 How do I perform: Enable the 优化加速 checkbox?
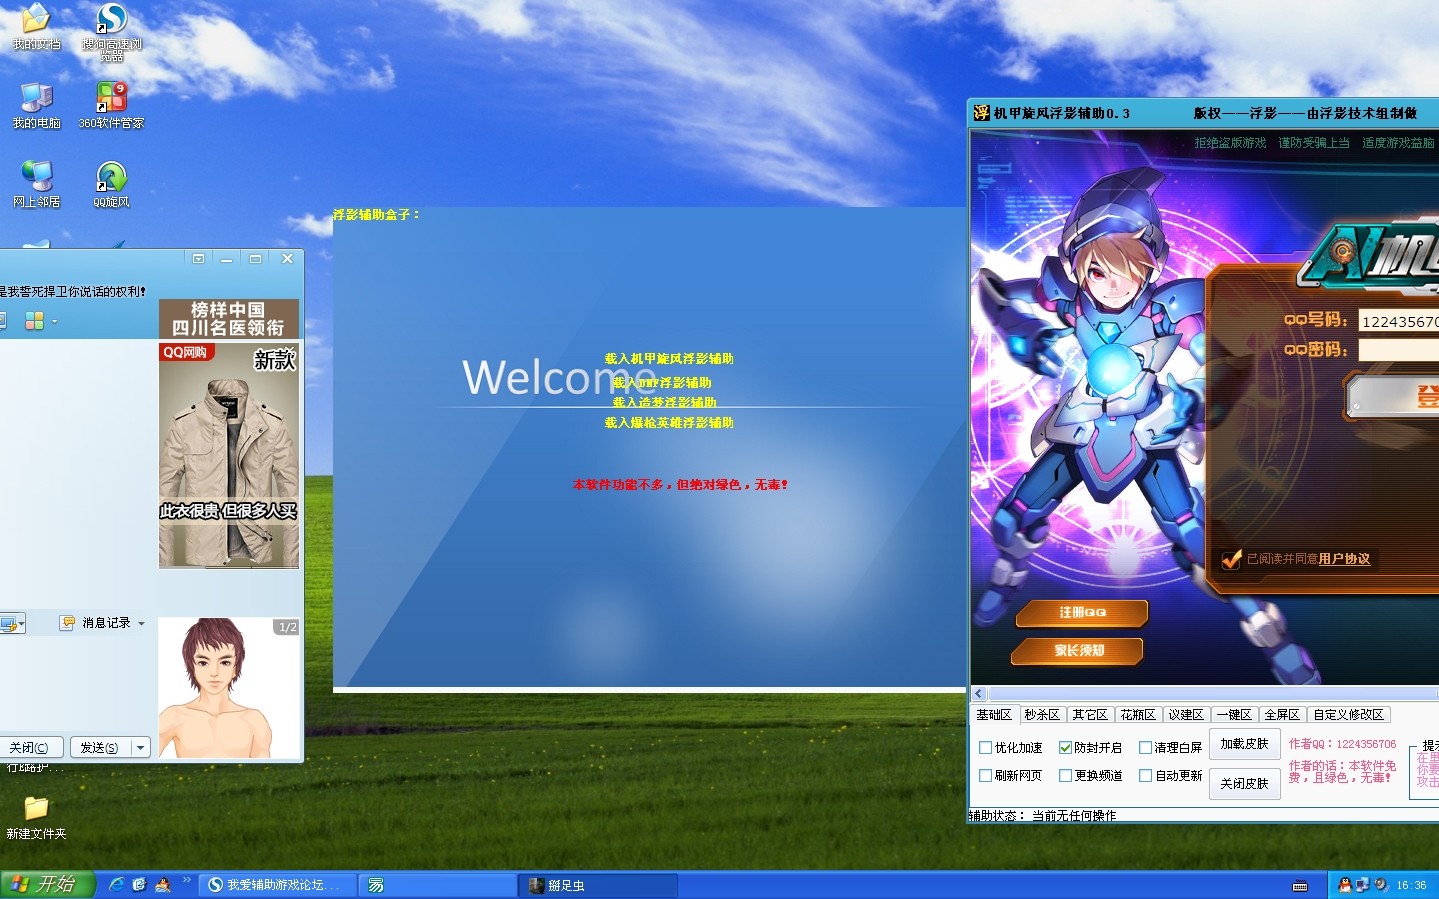tap(985, 748)
